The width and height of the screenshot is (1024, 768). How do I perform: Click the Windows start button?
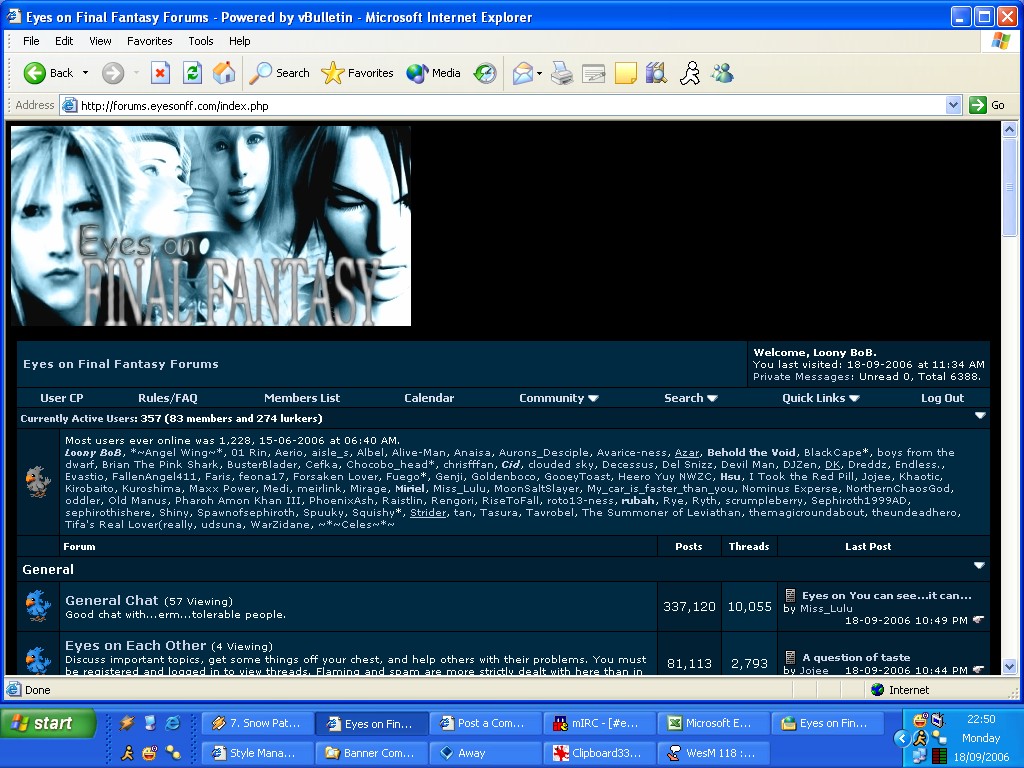48,724
